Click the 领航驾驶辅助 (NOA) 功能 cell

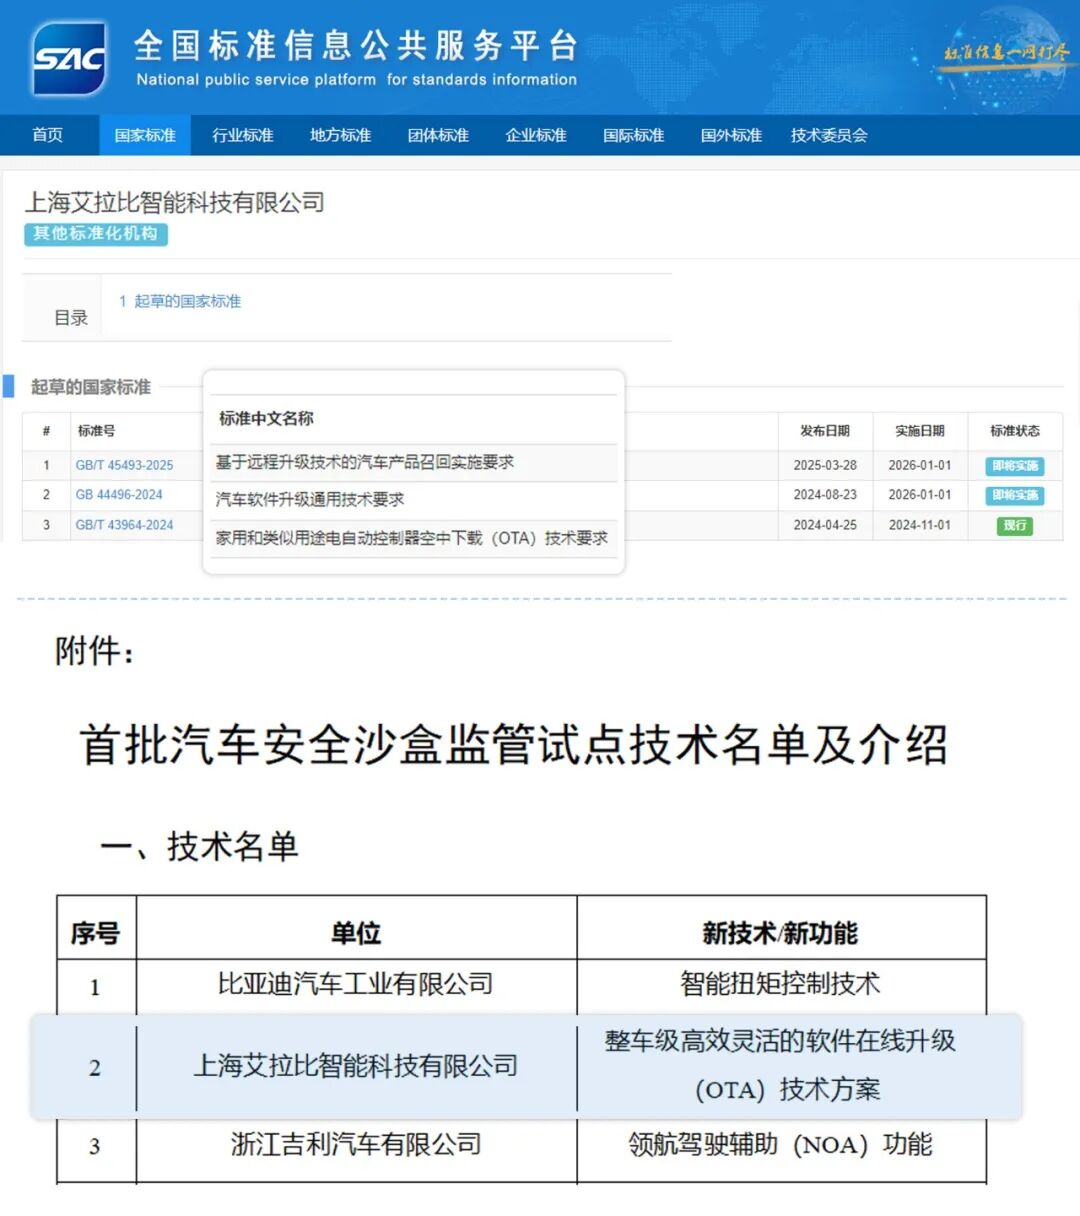[780, 1144]
